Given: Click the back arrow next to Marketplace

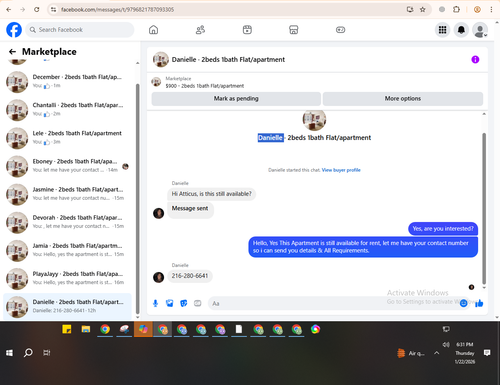Looking at the screenshot, I should [12, 52].
